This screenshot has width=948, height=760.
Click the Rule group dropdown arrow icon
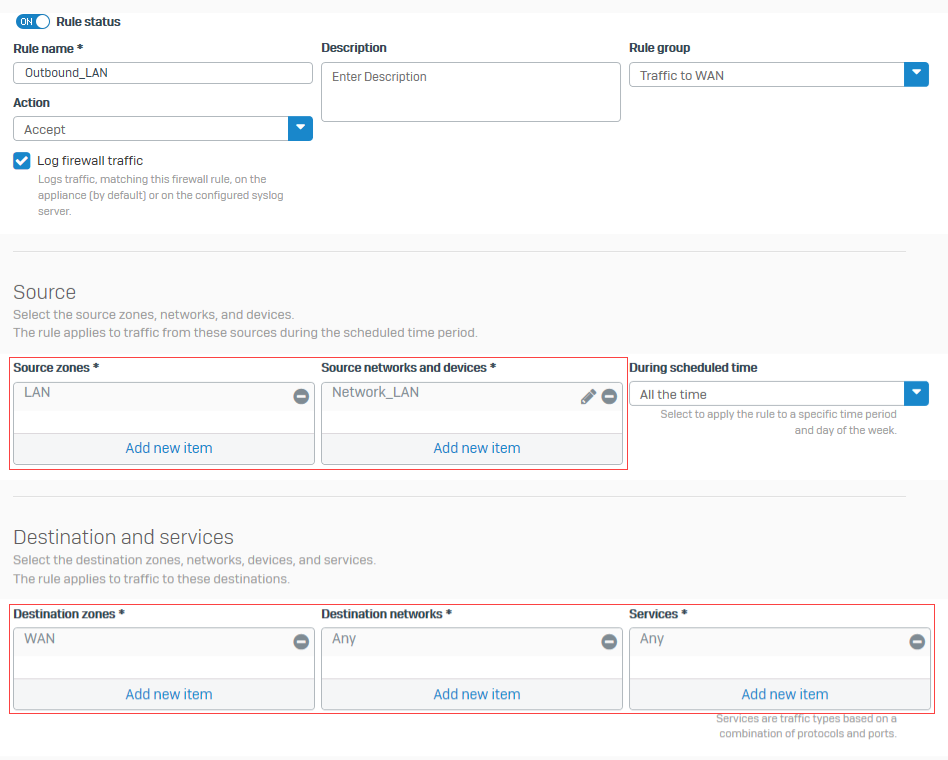pyautogui.click(x=917, y=74)
